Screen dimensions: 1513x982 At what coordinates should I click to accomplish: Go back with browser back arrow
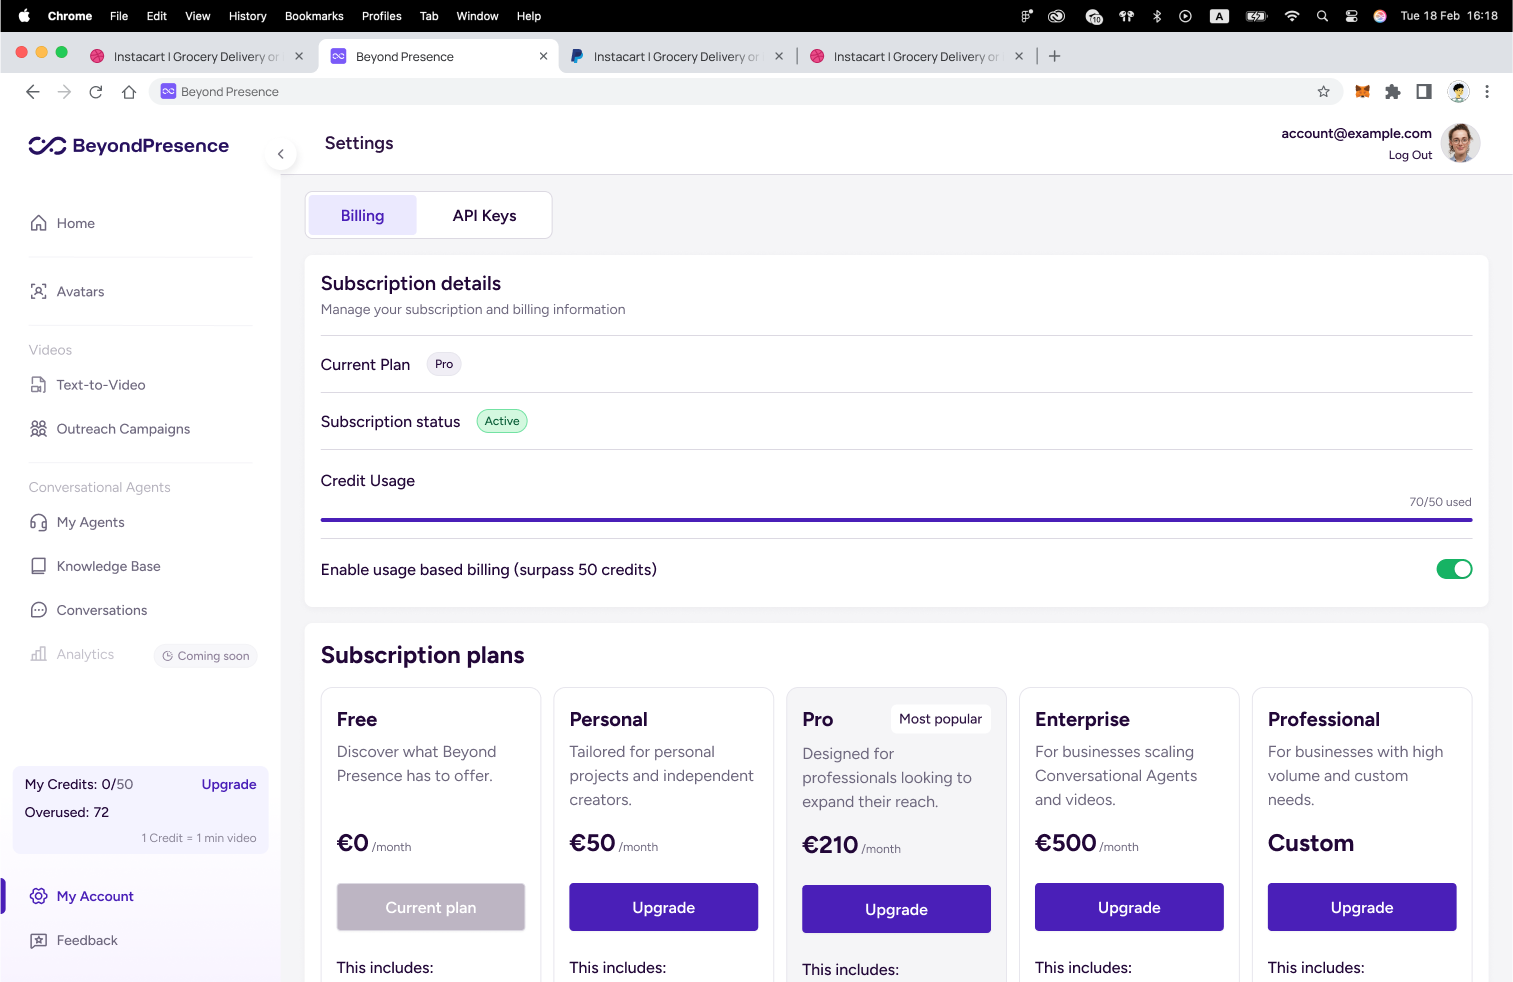click(33, 92)
